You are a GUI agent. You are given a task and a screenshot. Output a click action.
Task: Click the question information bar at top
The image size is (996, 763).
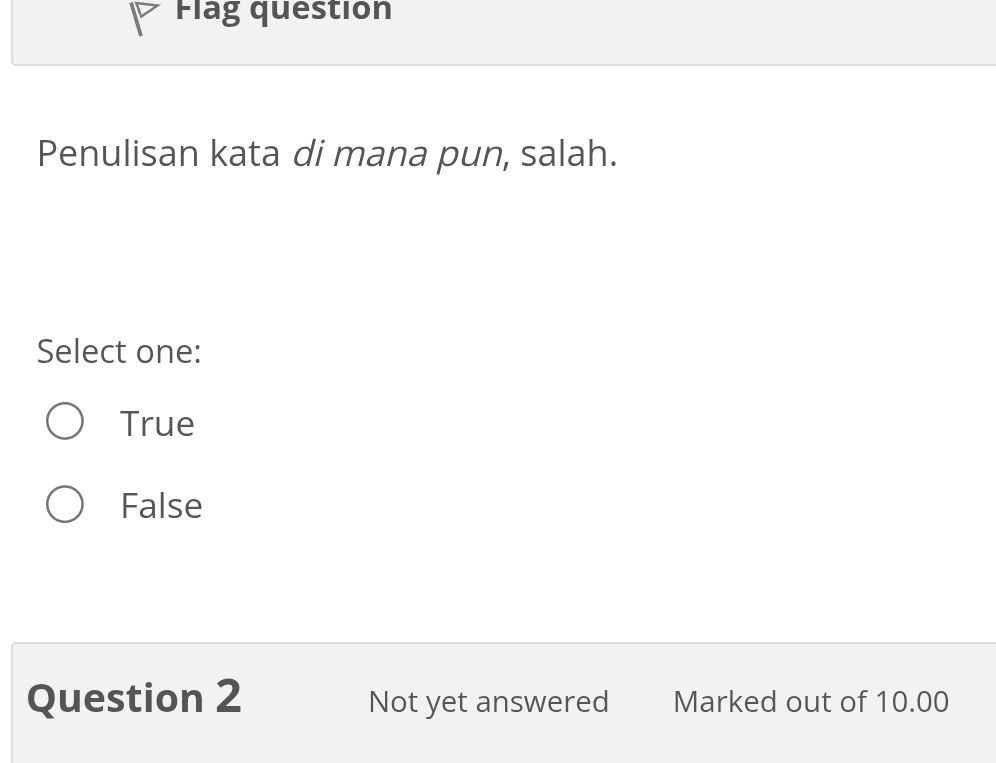coord(500,32)
